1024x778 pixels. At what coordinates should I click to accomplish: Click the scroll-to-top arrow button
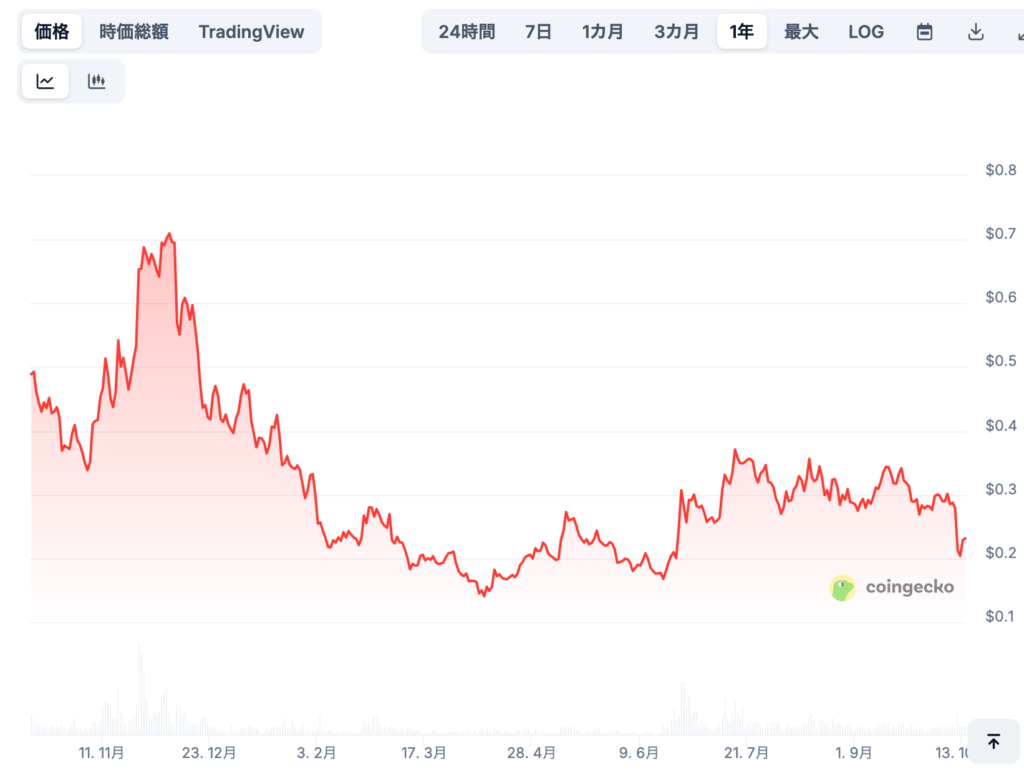tap(993, 741)
